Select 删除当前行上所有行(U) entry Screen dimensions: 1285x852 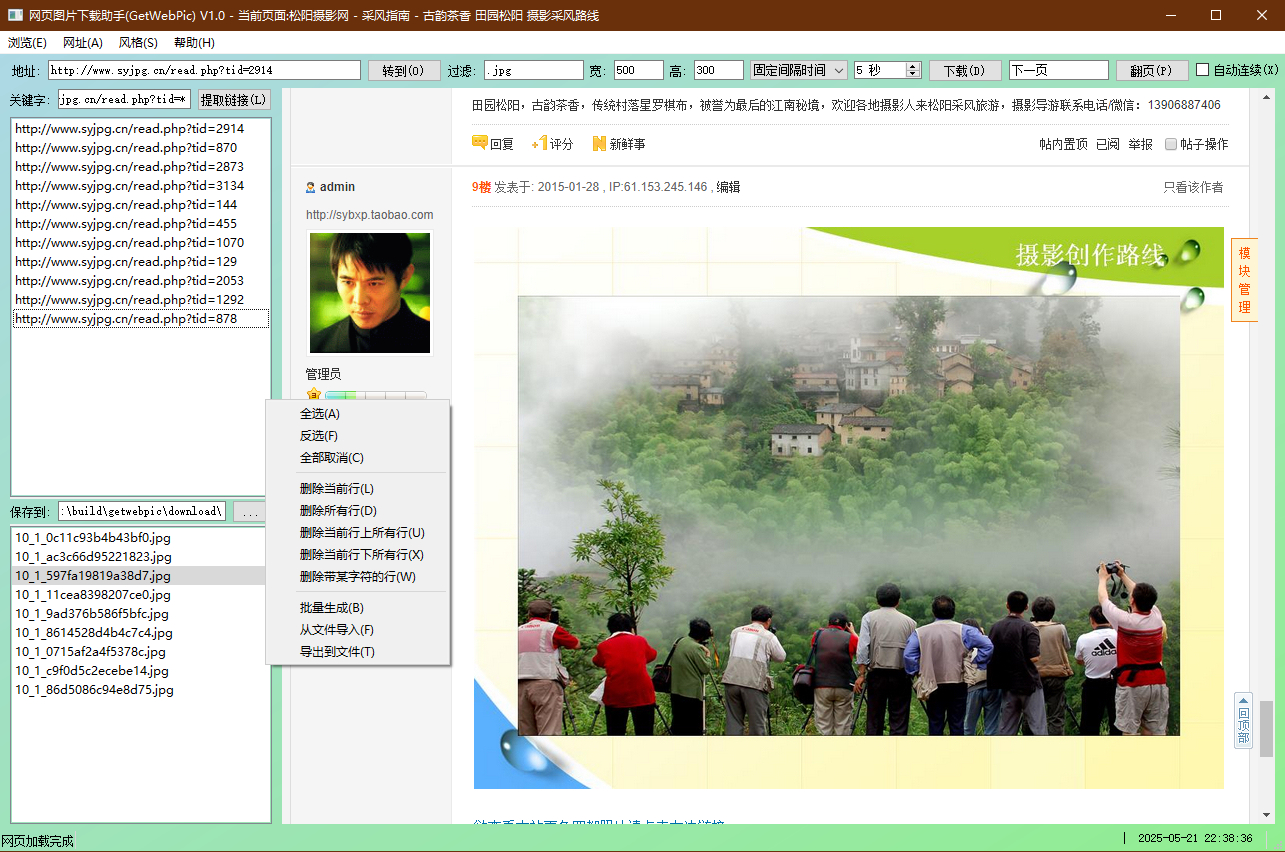pos(358,533)
